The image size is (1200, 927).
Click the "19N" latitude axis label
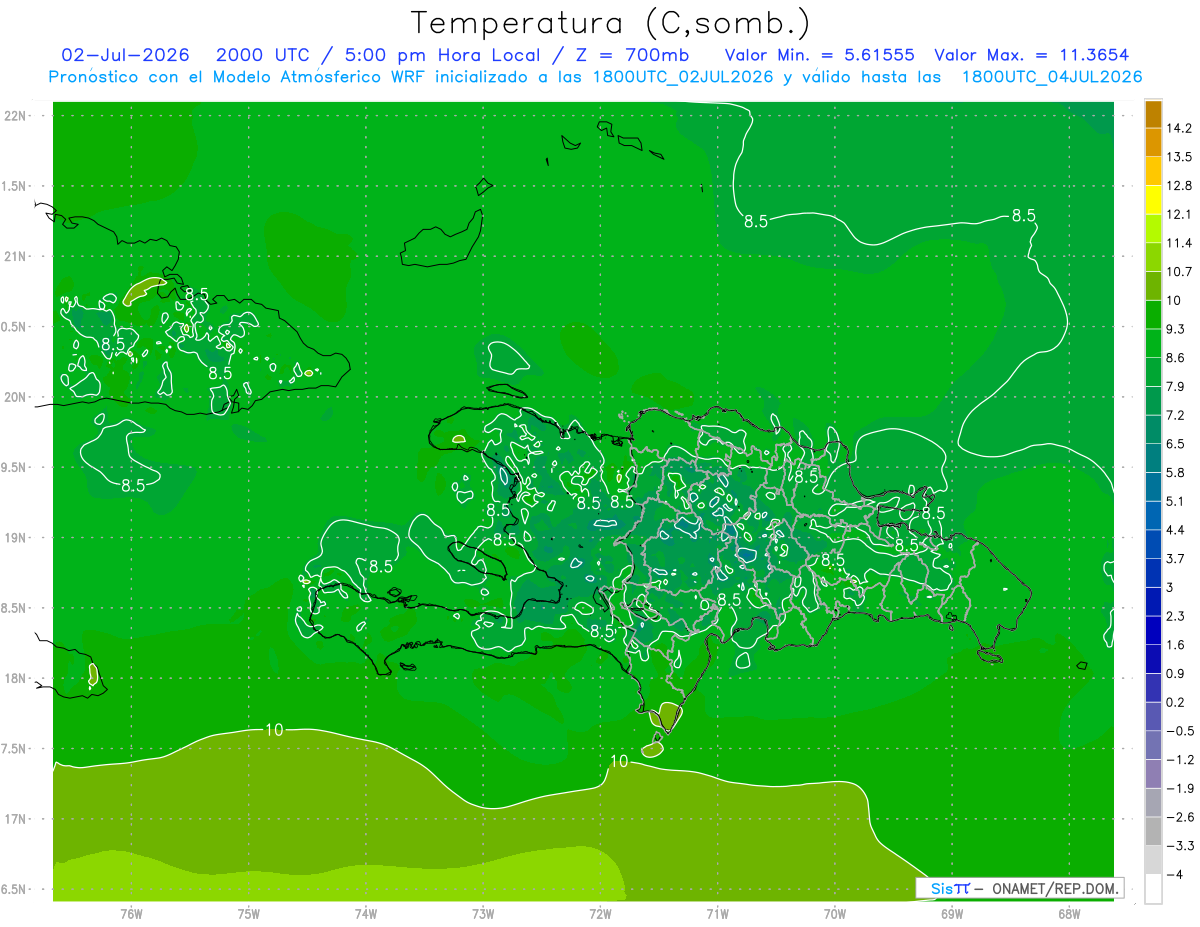click(16, 537)
